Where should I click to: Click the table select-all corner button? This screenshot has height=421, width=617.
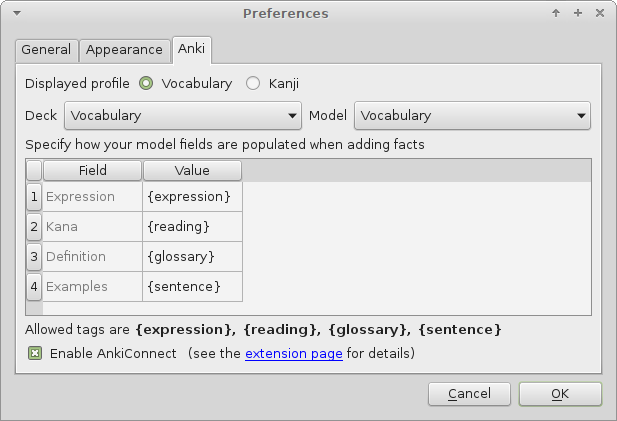34,171
